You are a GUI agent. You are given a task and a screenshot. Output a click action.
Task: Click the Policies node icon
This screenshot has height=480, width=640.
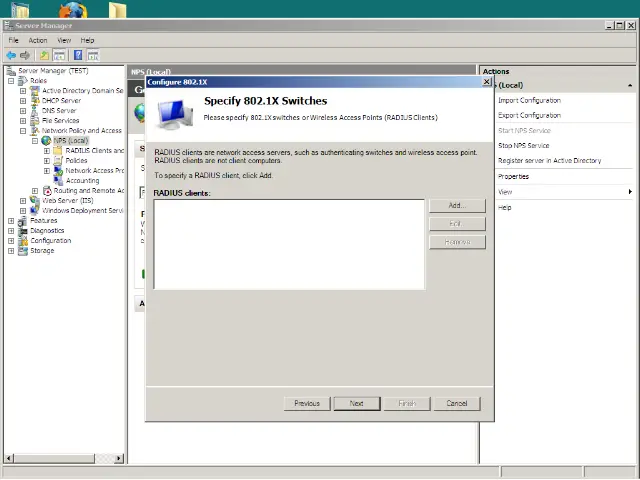coord(58,161)
